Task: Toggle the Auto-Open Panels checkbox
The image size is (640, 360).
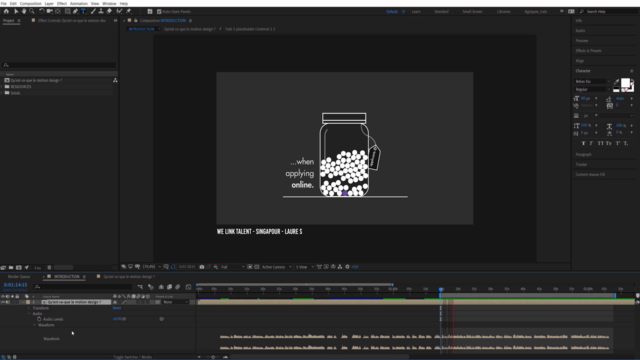Action: click(159, 11)
